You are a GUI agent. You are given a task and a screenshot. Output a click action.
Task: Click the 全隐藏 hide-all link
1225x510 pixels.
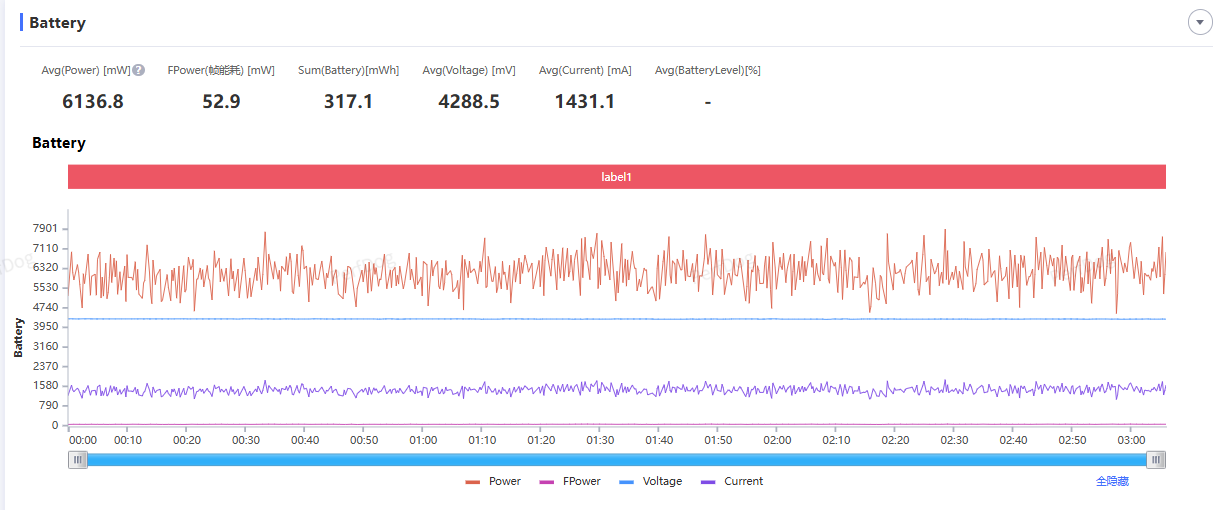[1112, 481]
